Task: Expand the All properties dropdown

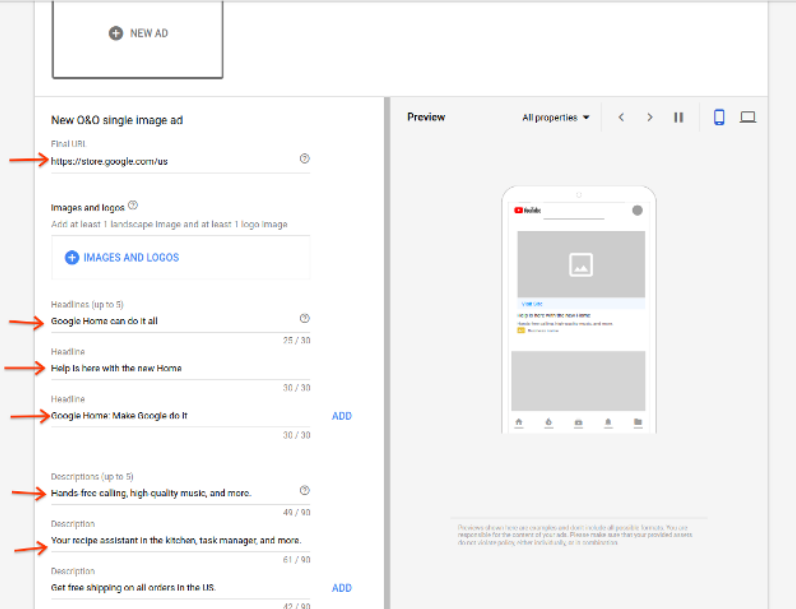Action: click(x=556, y=118)
